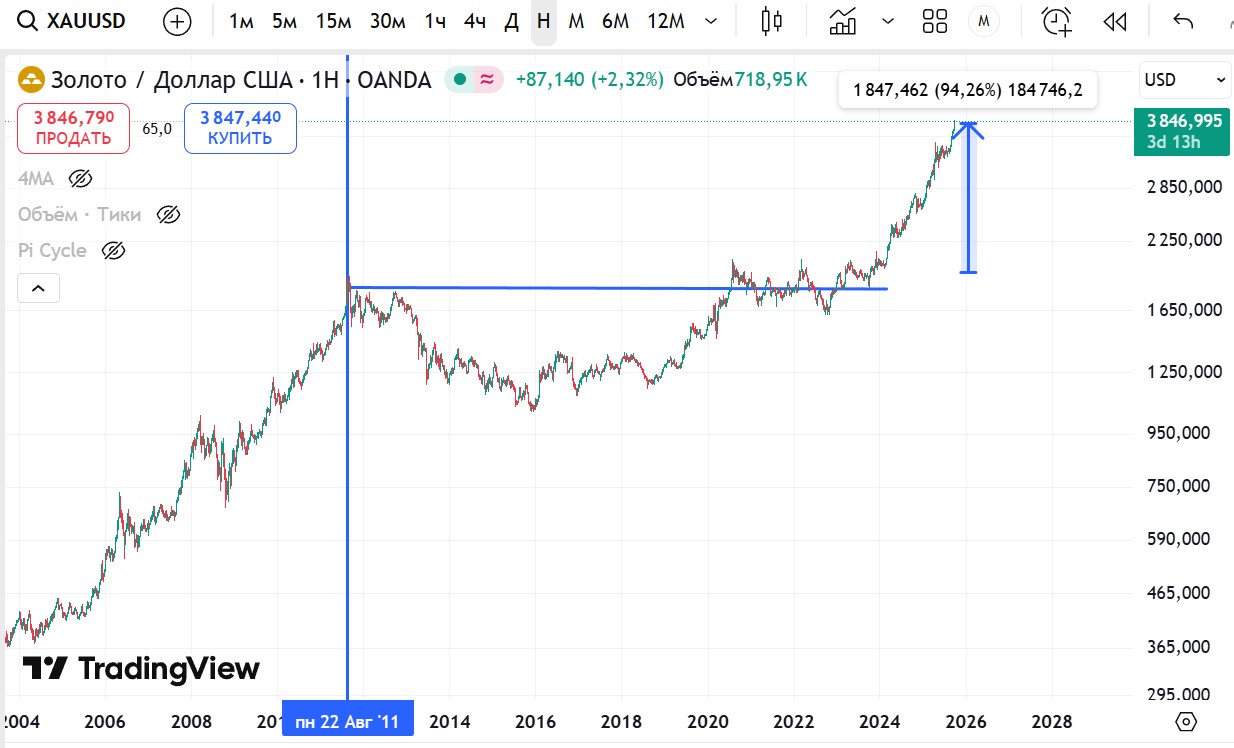This screenshot has width=1234, height=748.
Task: Open chart settings gear at bottom right
Action: click(x=1186, y=721)
